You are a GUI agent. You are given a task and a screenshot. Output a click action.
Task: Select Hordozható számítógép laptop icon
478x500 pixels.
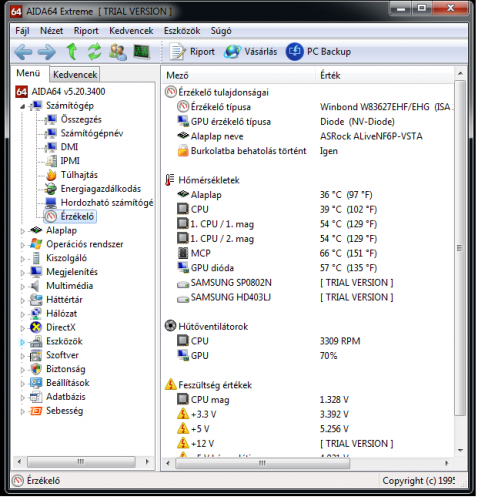pyautogui.click(x=51, y=203)
